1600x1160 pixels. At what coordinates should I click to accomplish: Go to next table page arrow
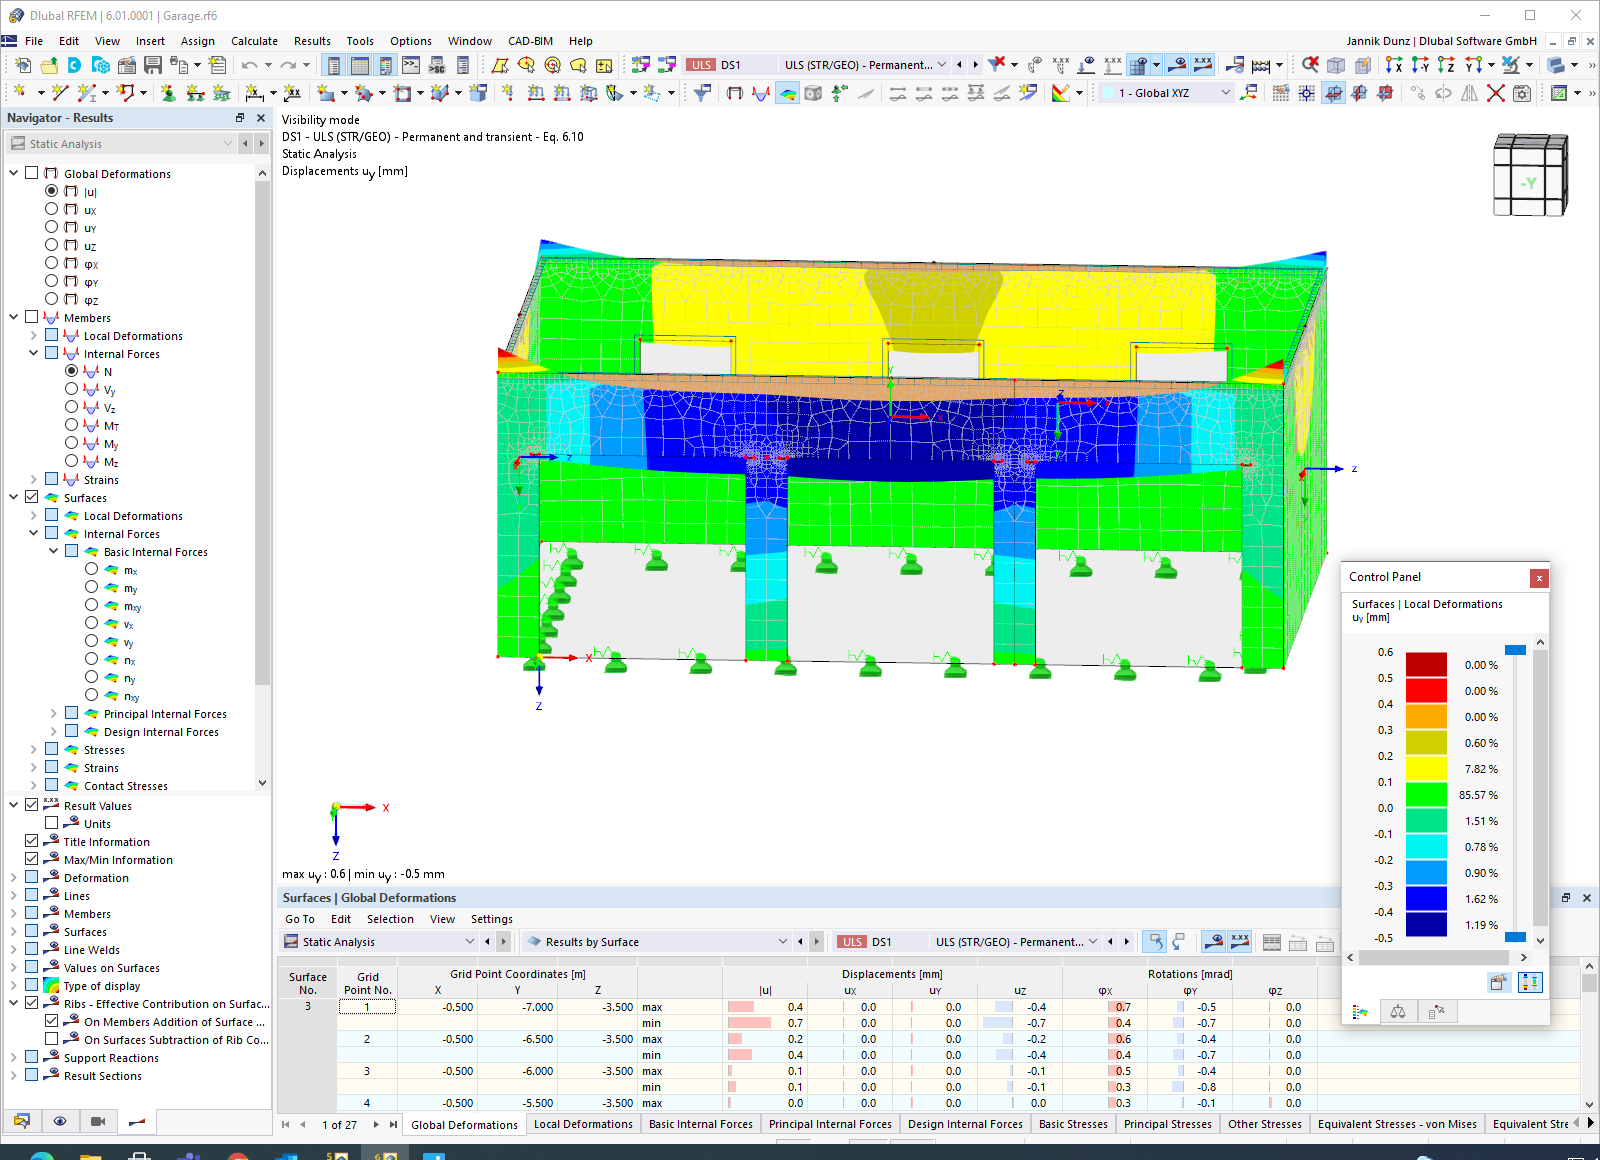(x=376, y=1124)
